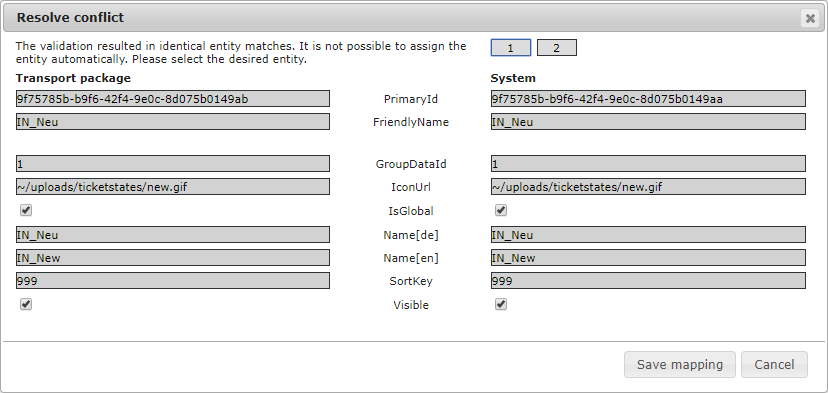828x393 pixels.
Task: Switch to entity option 2
Action: point(557,48)
